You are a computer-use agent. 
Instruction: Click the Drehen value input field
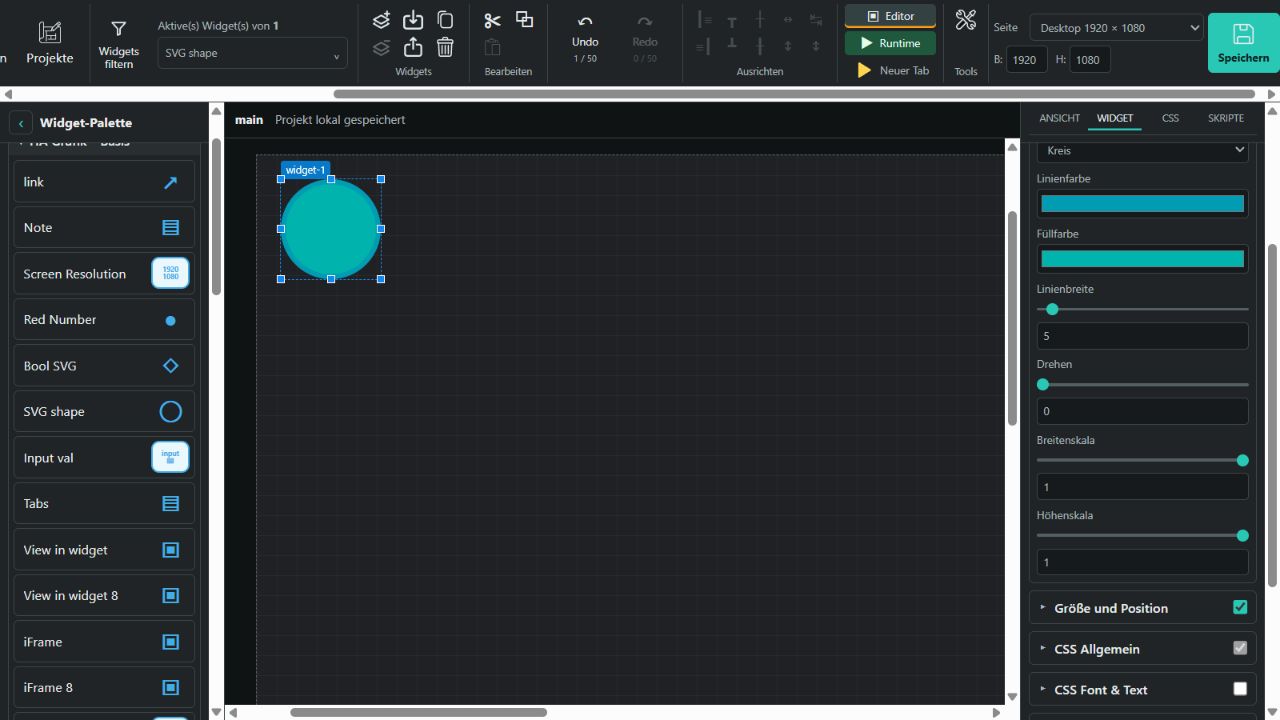pyautogui.click(x=1142, y=411)
